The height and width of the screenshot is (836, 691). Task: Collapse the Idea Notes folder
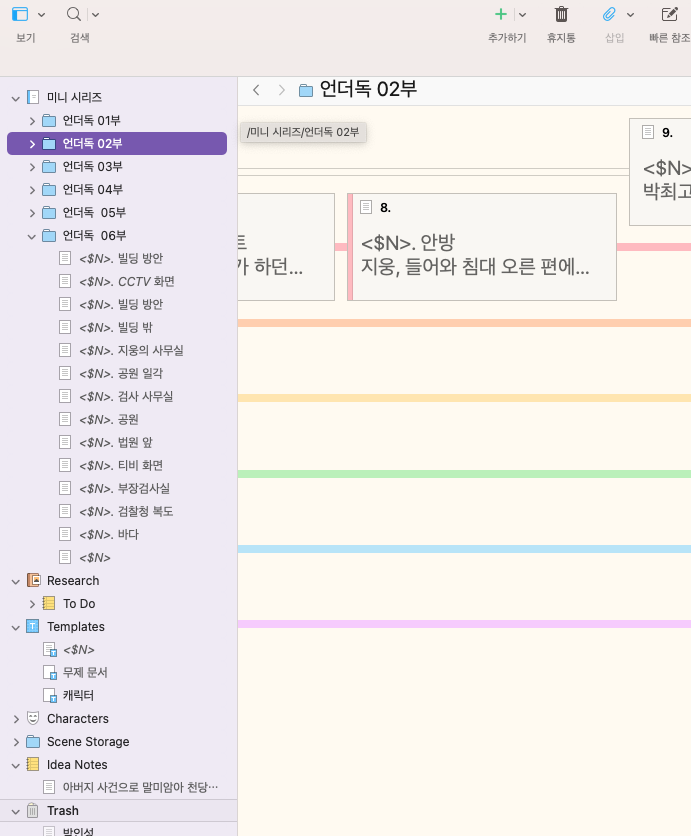pyautogui.click(x=16, y=766)
